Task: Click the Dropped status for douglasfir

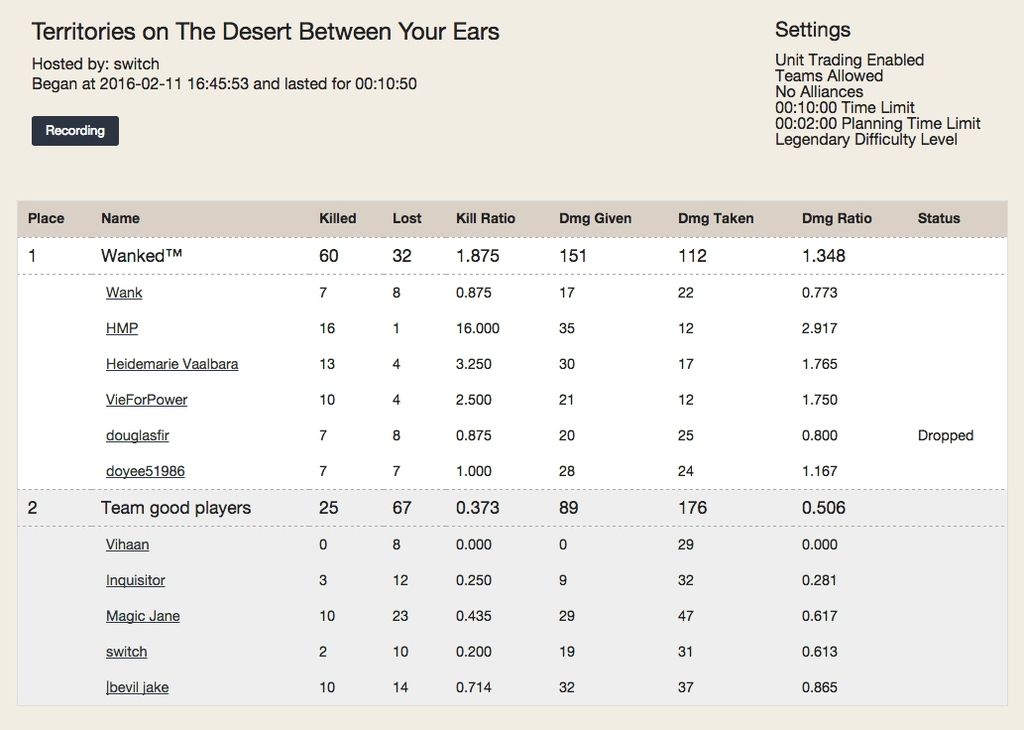Action: click(x=945, y=436)
